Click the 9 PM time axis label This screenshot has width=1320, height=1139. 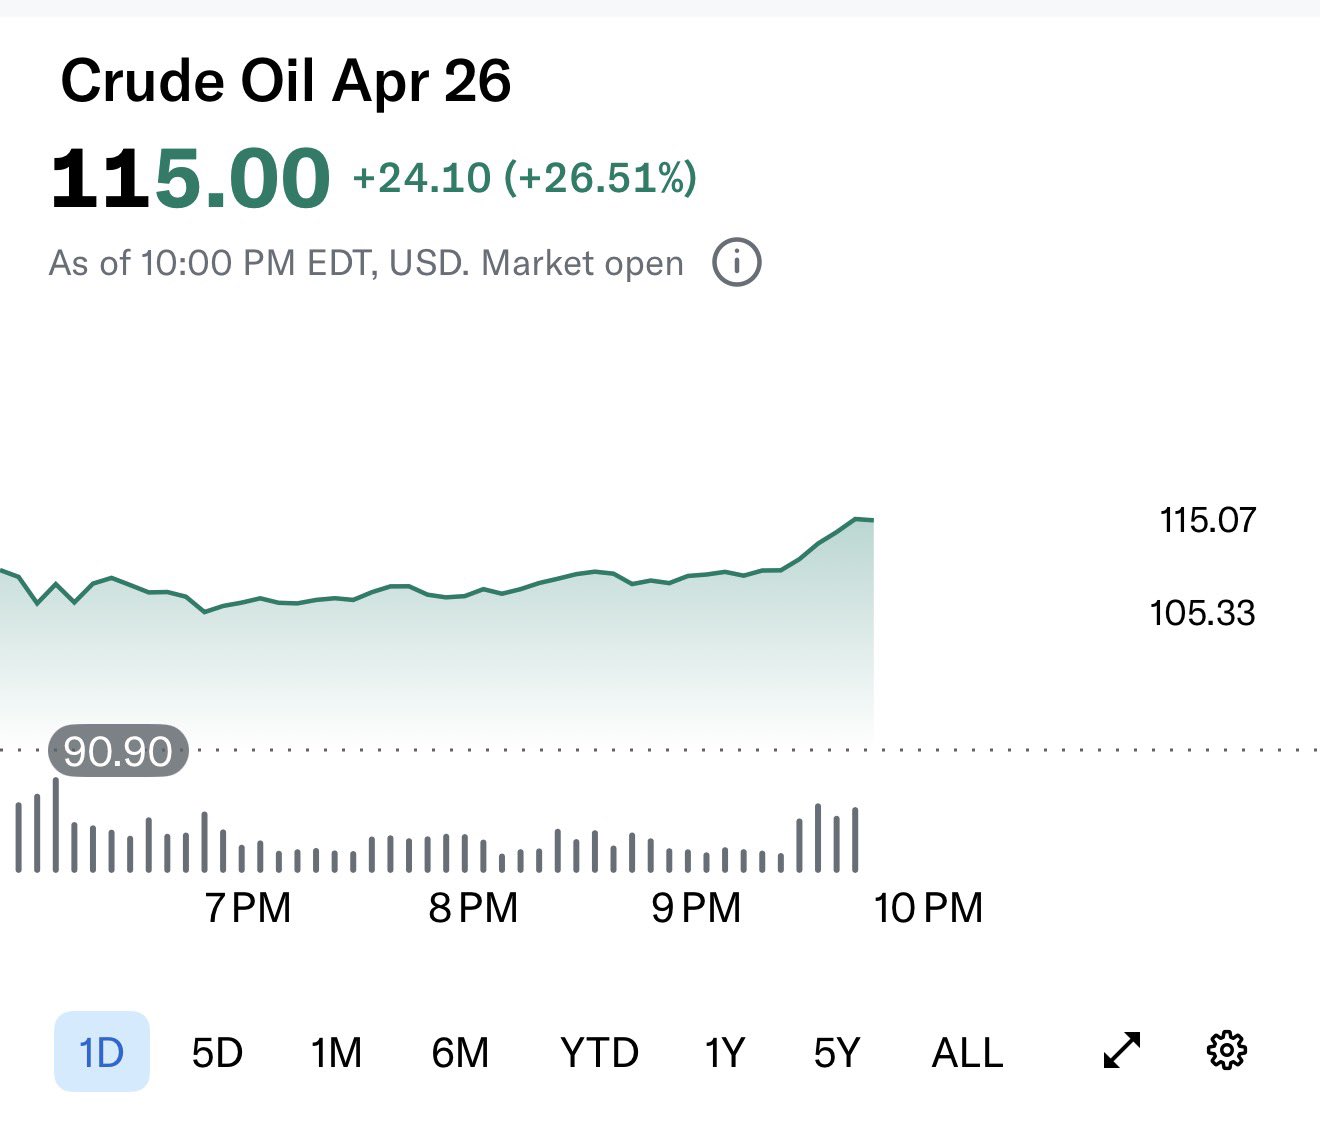[x=696, y=908]
